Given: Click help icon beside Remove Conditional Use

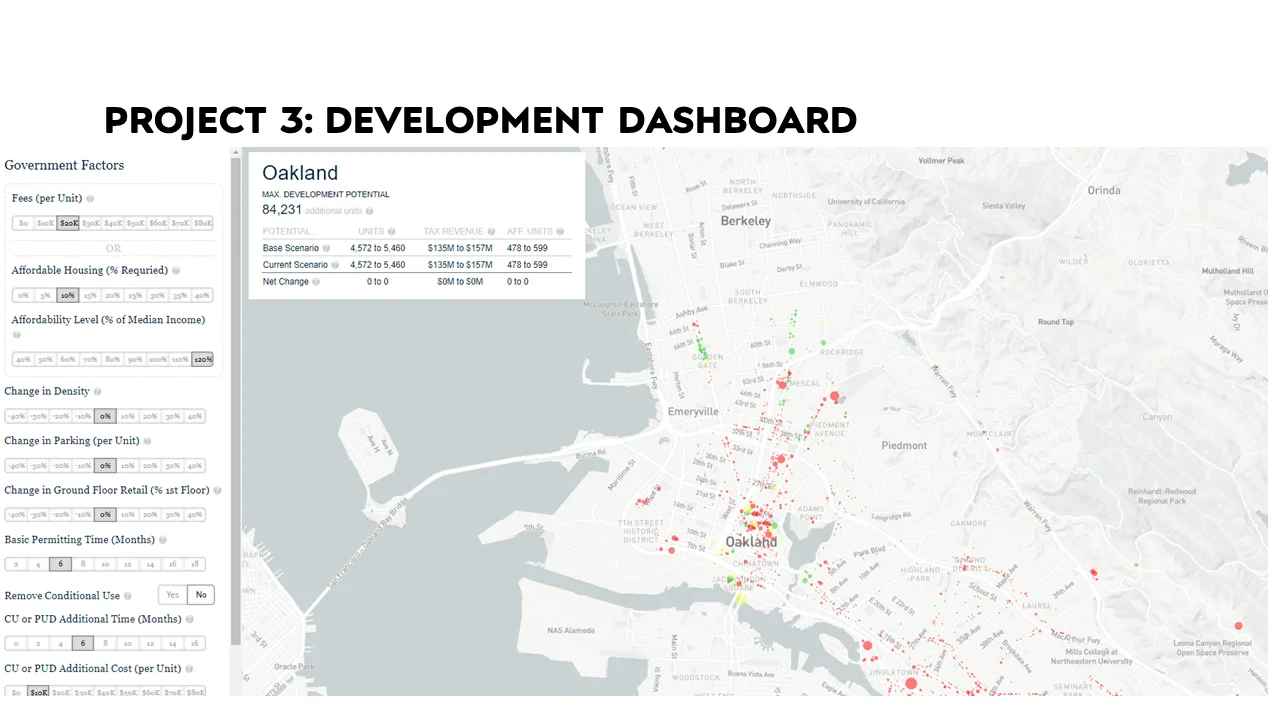Looking at the screenshot, I should pos(127,596).
